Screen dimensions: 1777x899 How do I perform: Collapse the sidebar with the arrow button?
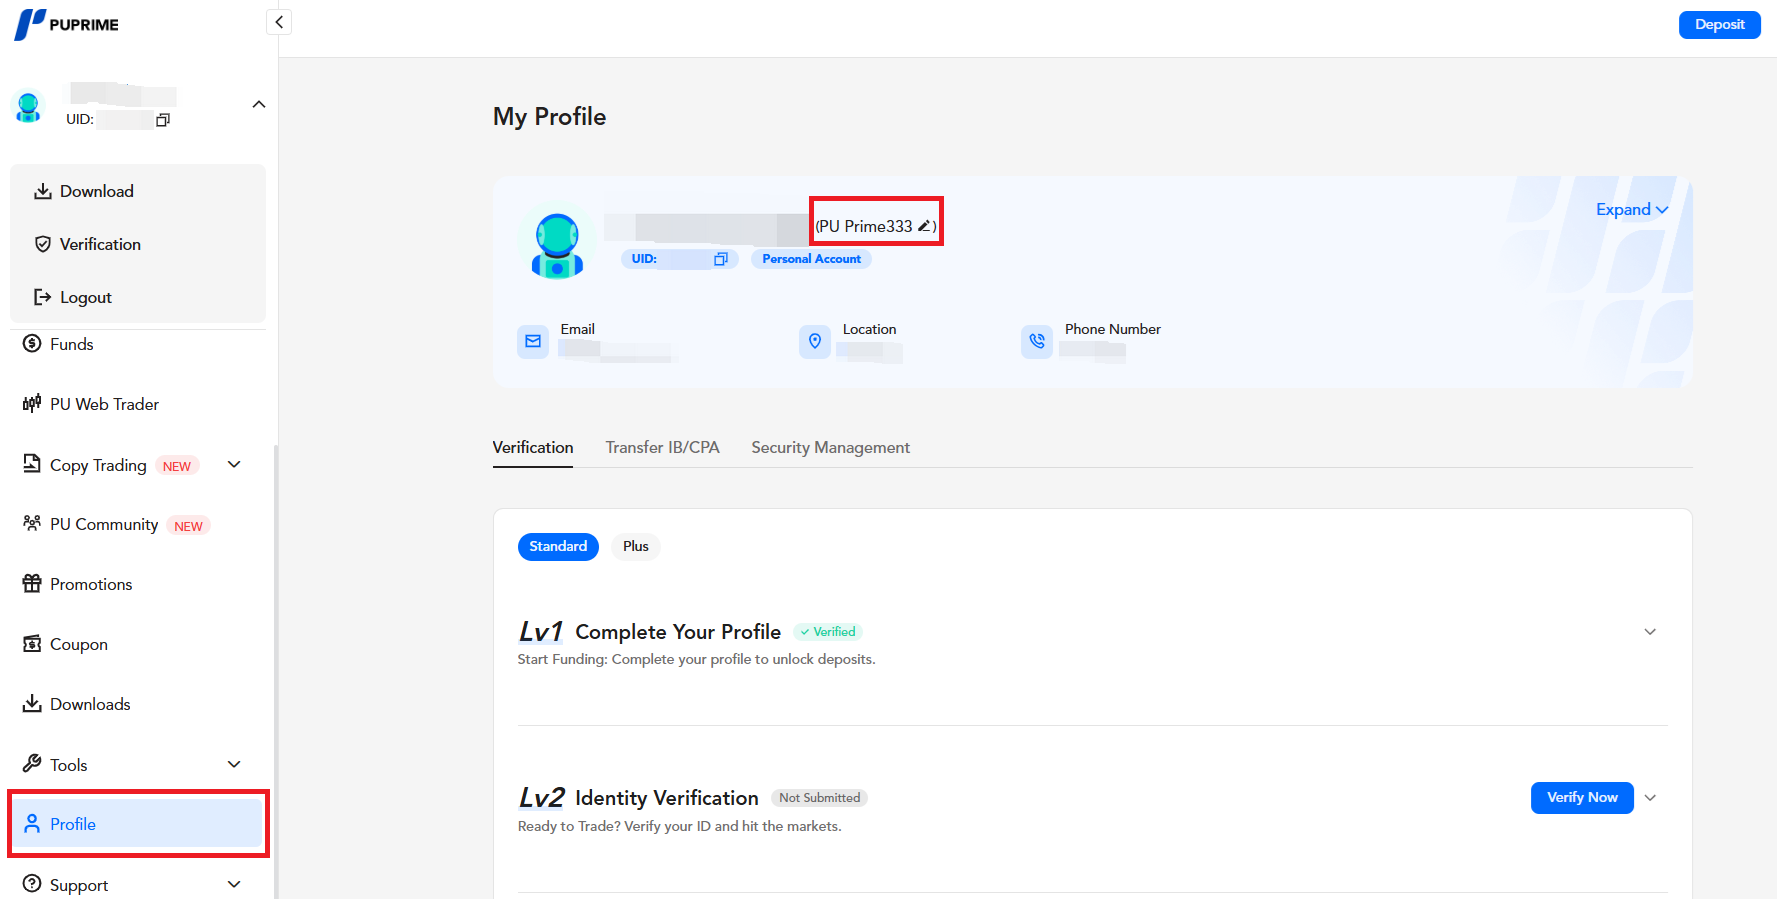(279, 22)
